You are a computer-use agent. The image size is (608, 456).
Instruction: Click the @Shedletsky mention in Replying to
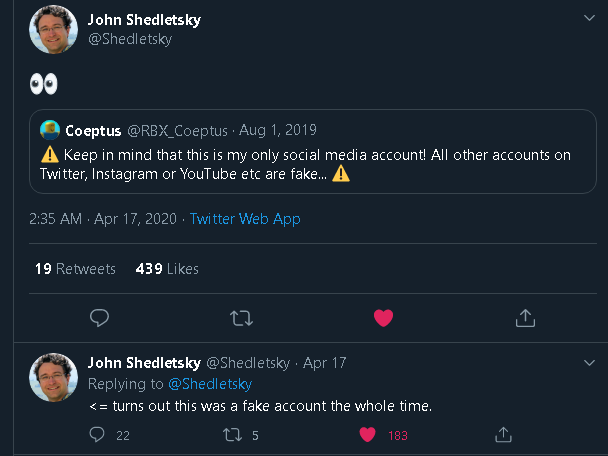[x=210, y=384]
